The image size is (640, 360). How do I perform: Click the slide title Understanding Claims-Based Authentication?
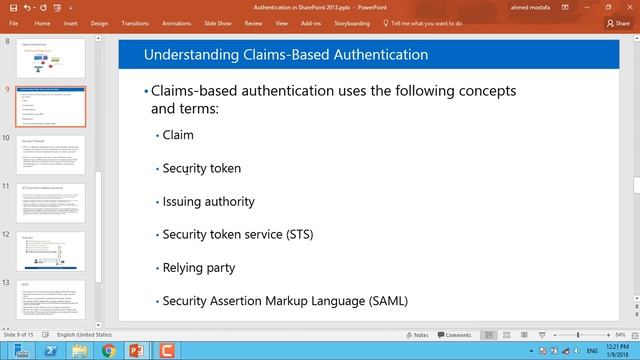[x=286, y=54]
